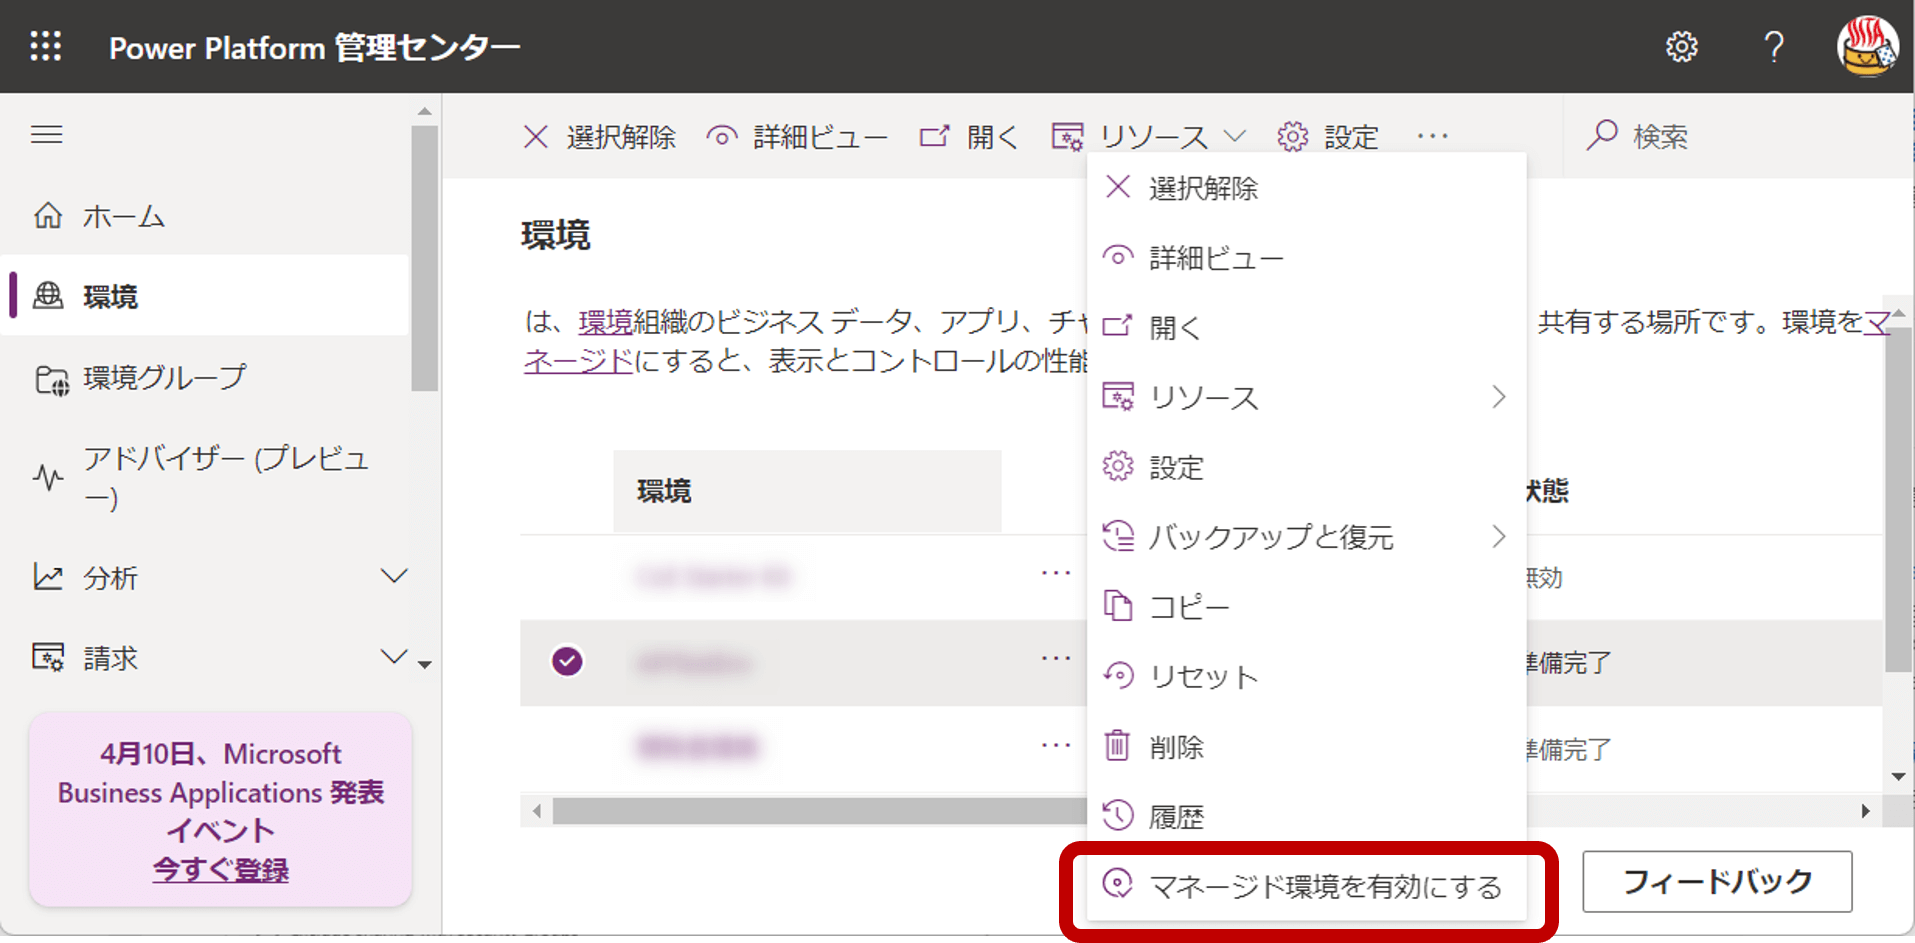Click the リセット reset icon in menu

[1118, 676]
